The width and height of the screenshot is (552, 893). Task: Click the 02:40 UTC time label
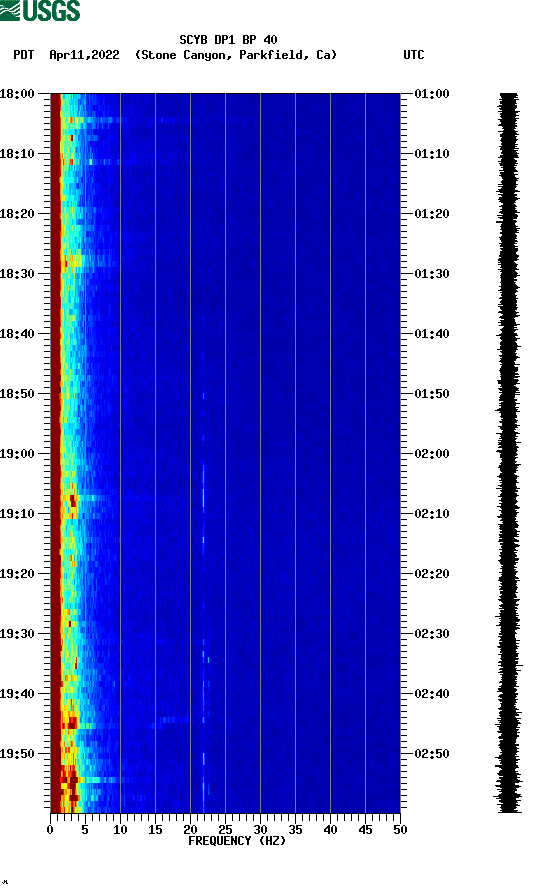point(432,694)
